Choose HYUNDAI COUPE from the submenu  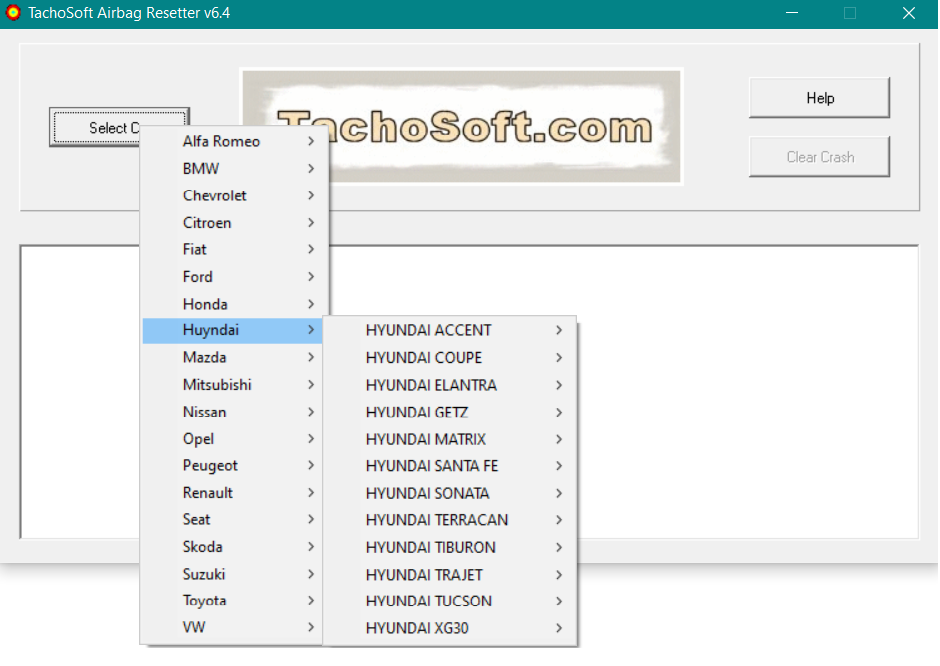[450, 358]
